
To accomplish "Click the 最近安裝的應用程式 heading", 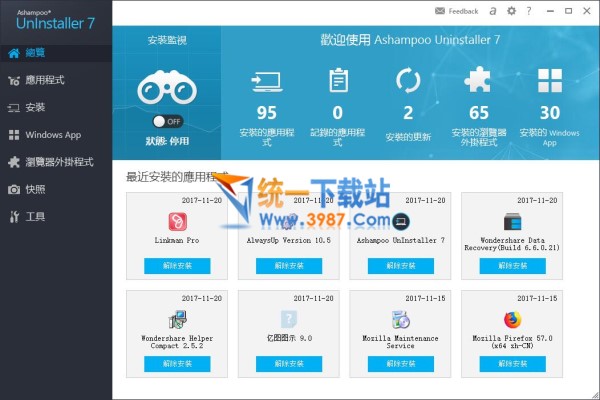I will point(177,177).
